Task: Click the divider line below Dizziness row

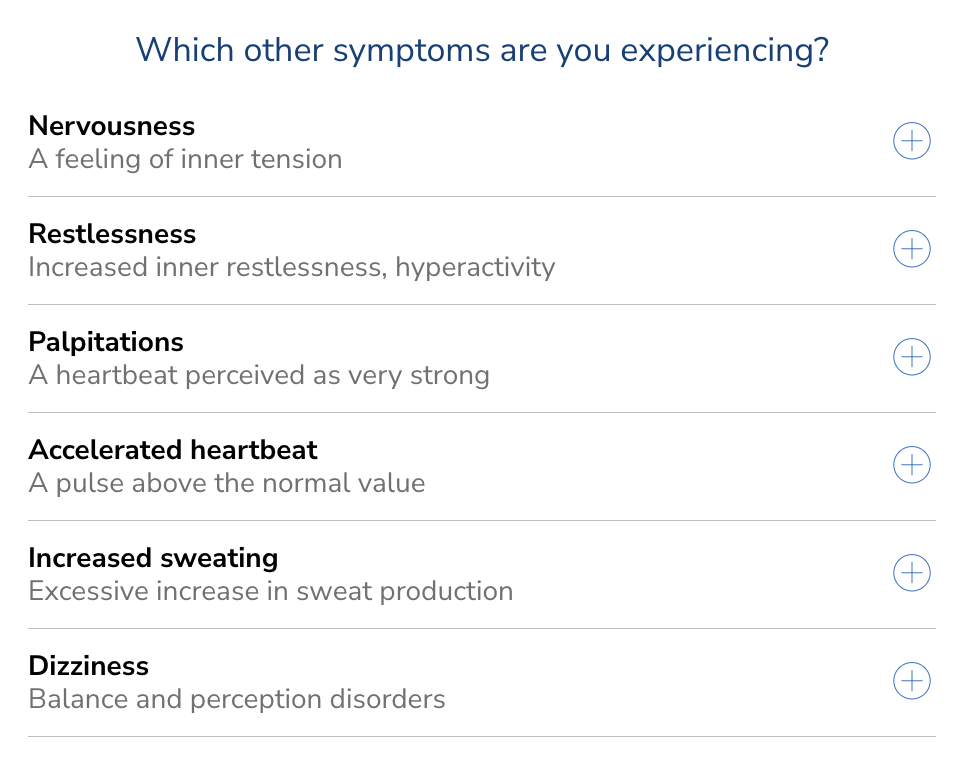Action: (482, 737)
